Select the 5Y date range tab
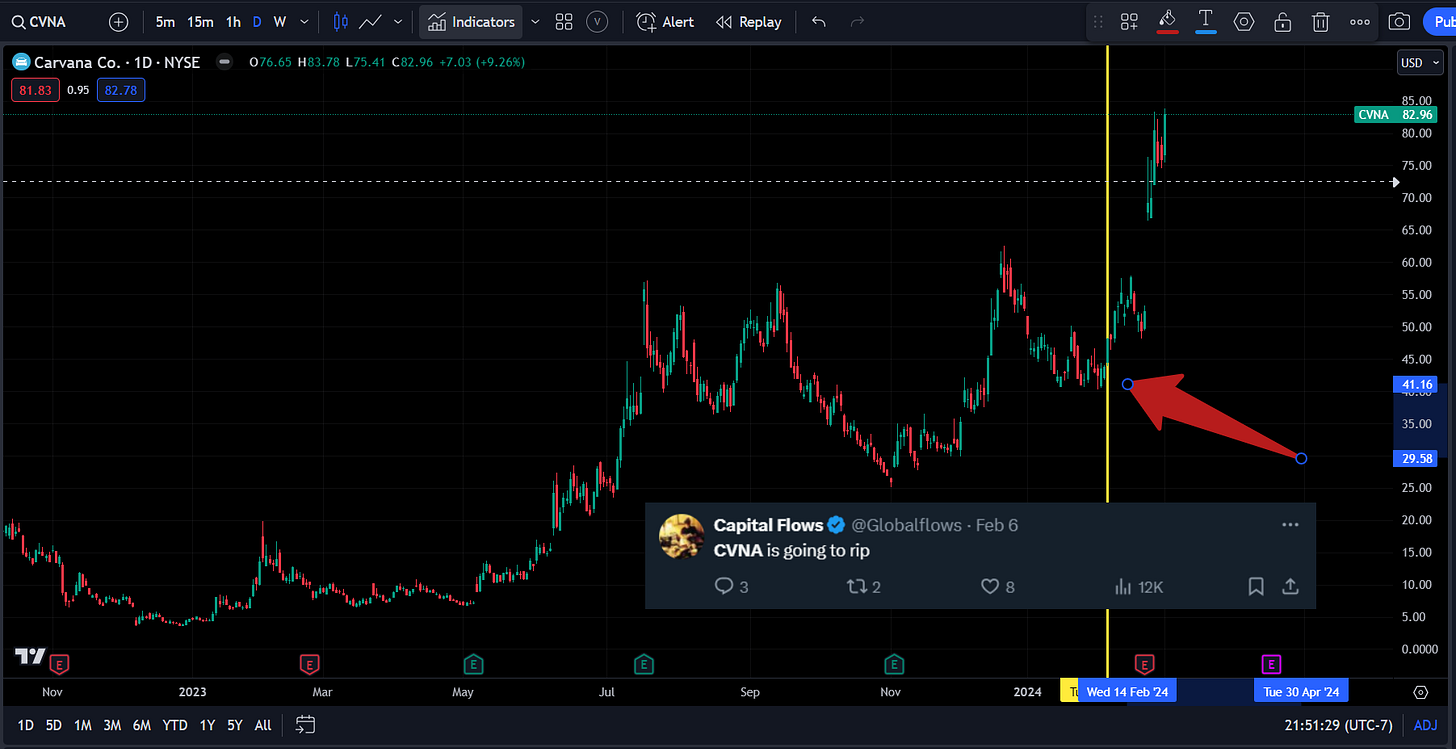 coord(234,725)
